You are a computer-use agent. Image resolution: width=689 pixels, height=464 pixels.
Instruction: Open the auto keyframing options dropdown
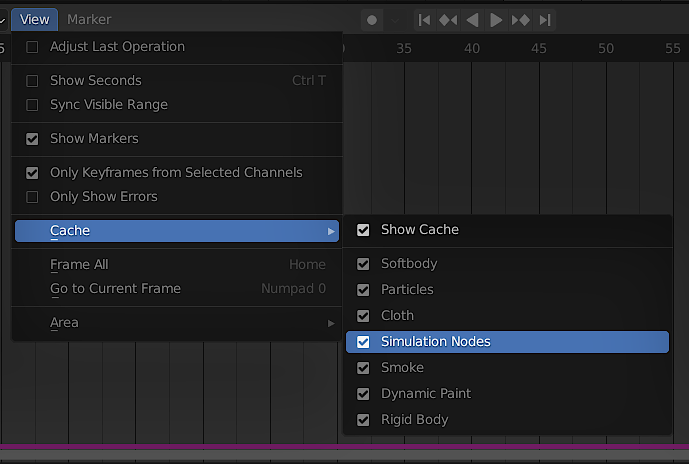395,20
